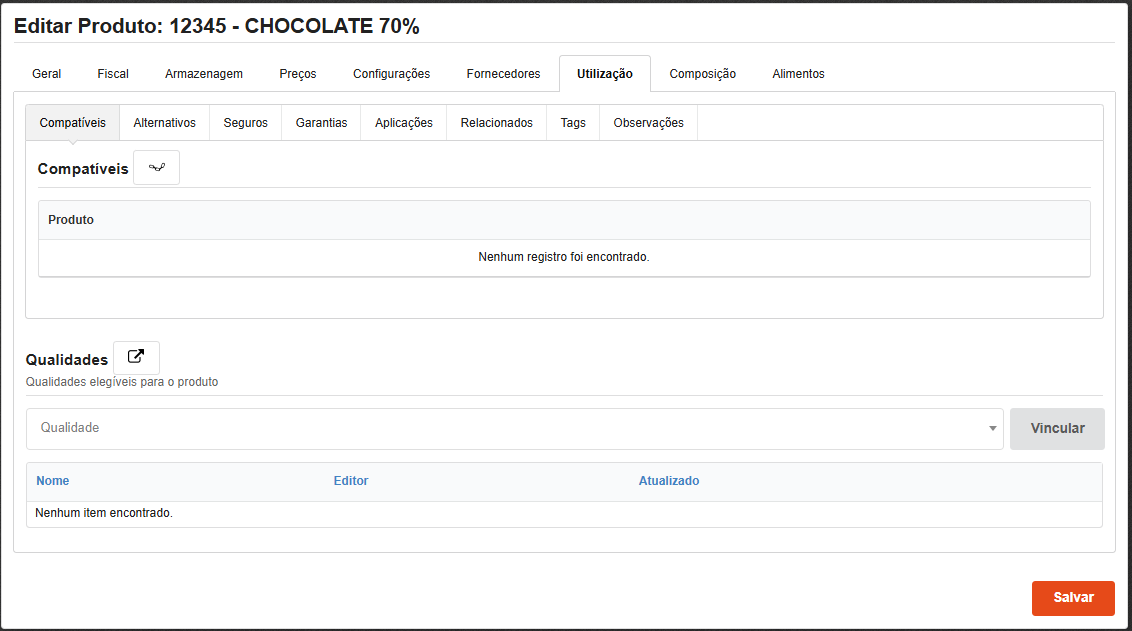Screen dimensions: 1132x631
Task: Sort by the Atualizado column header
Action: pos(668,481)
